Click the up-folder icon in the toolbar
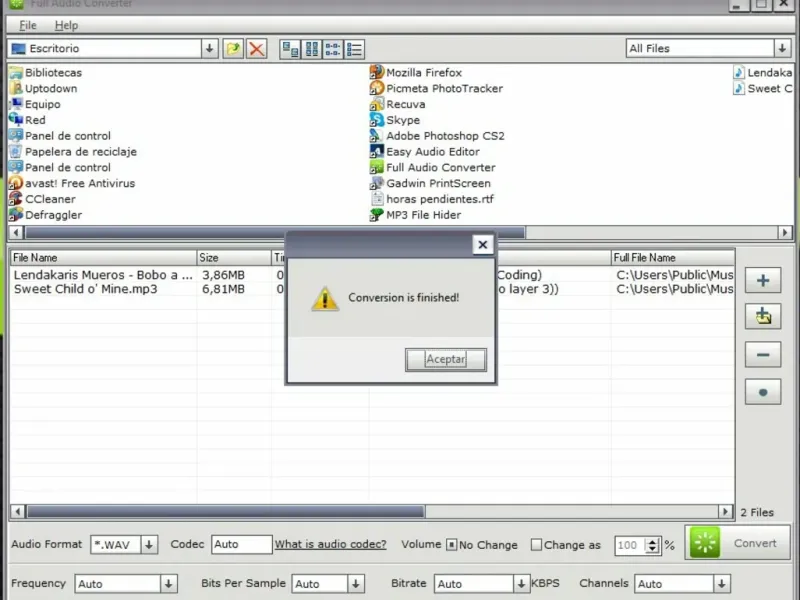 point(233,49)
